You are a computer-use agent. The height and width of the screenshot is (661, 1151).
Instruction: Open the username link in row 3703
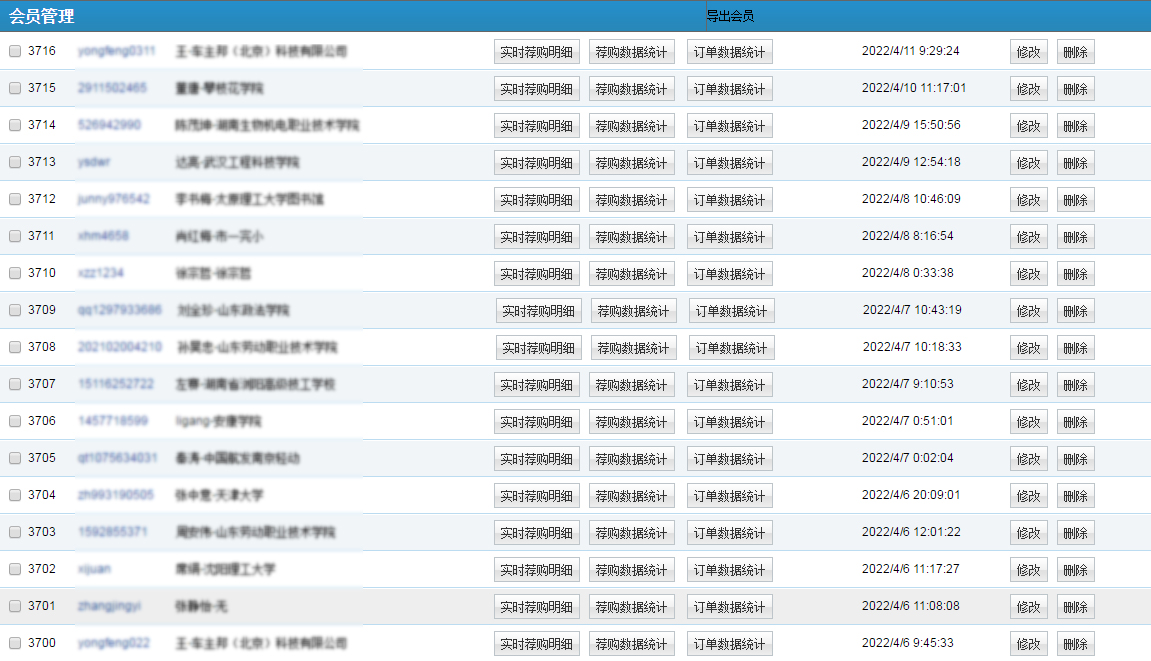pos(113,532)
